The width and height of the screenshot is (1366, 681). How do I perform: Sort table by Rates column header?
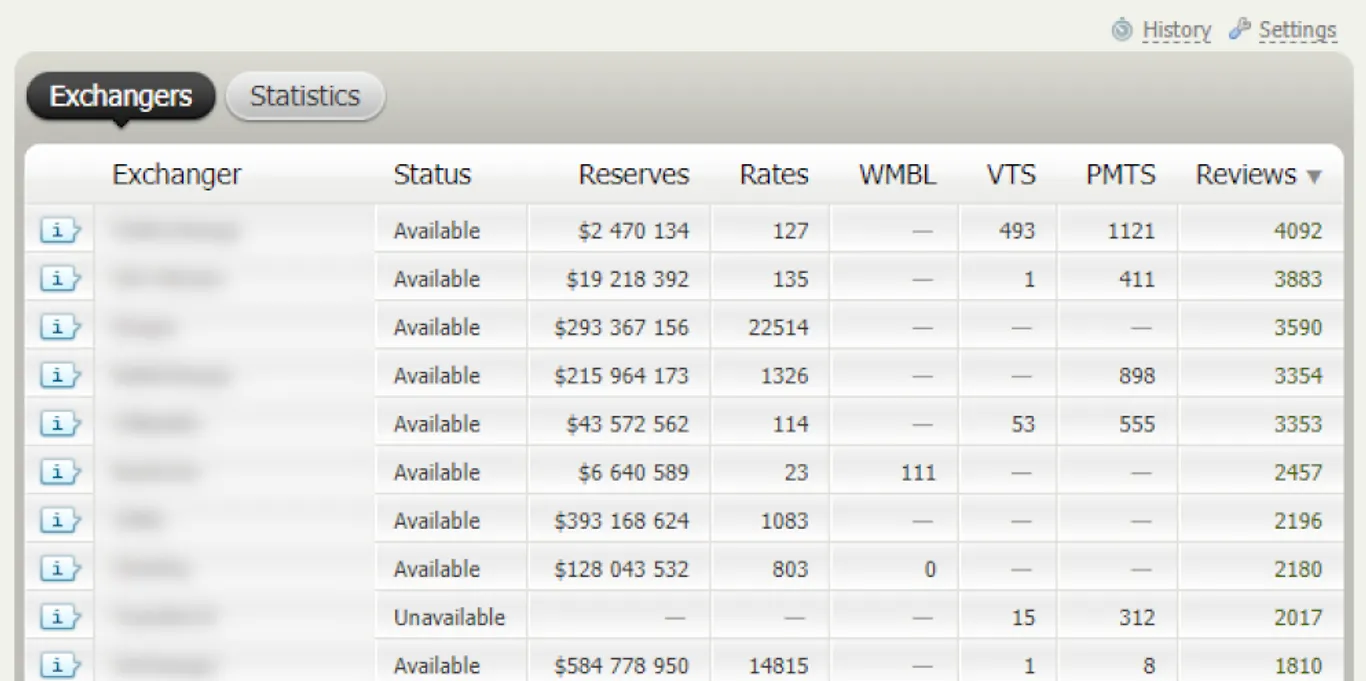point(774,175)
